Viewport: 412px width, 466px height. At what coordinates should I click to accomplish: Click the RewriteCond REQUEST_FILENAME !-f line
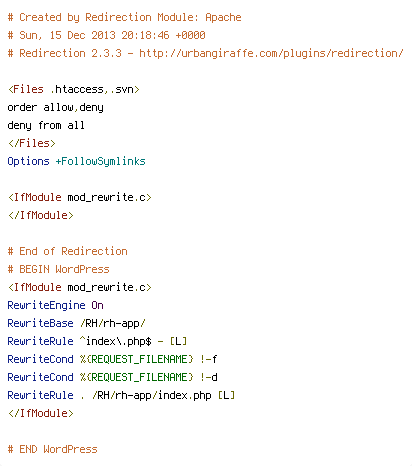(x=112, y=359)
